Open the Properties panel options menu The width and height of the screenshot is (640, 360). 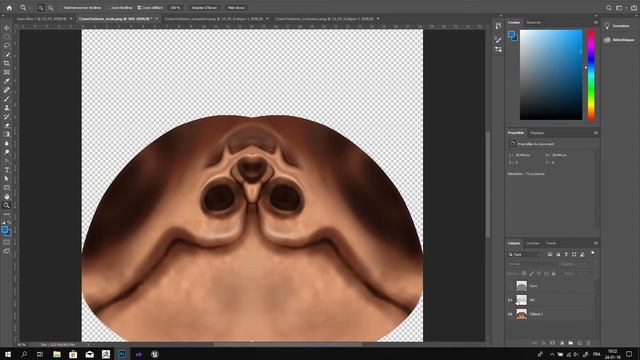[x=596, y=133]
